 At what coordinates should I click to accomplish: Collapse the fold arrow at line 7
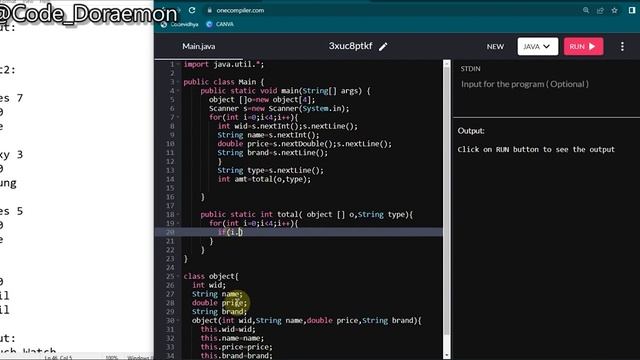pos(178,118)
